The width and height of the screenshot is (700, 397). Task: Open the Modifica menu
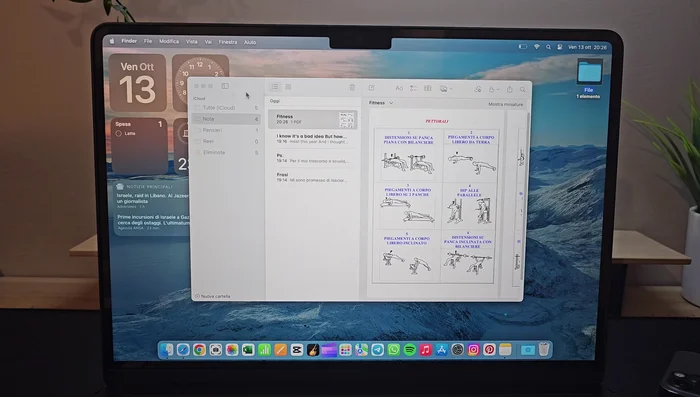click(x=169, y=41)
